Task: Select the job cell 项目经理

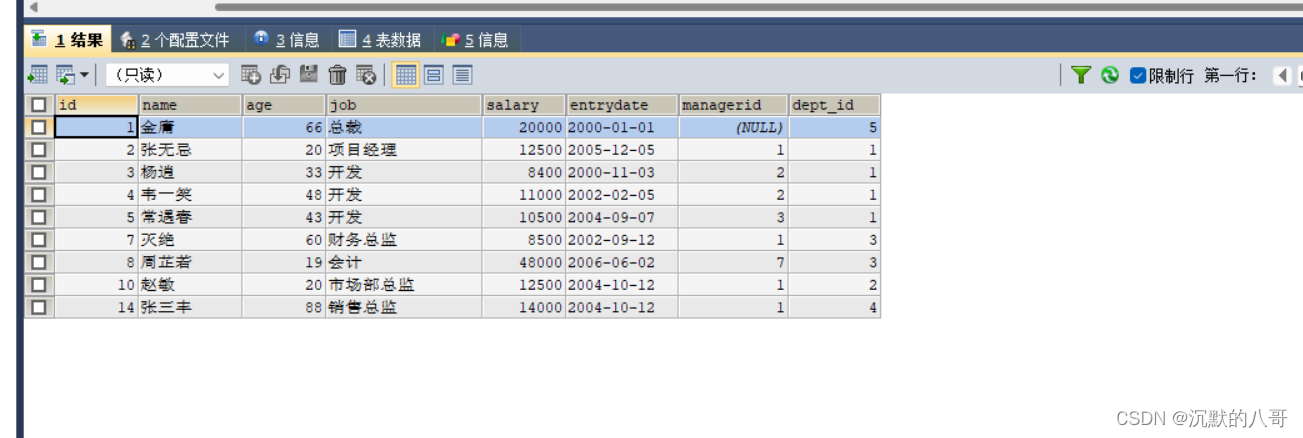Action: pyautogui.click(x=403, y=150)
